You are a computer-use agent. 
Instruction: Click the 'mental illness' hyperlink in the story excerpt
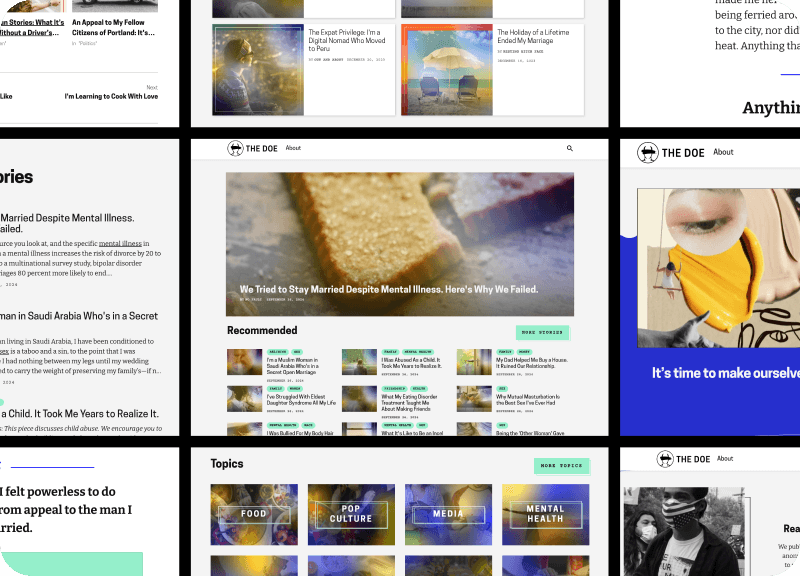[120, 243]
